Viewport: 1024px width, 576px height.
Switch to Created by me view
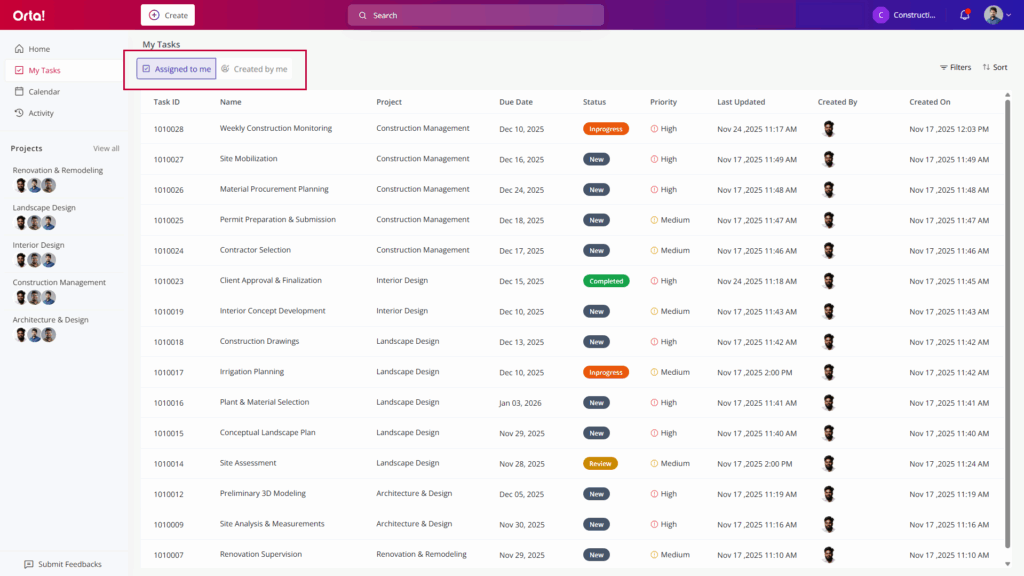tap(254, 69)
